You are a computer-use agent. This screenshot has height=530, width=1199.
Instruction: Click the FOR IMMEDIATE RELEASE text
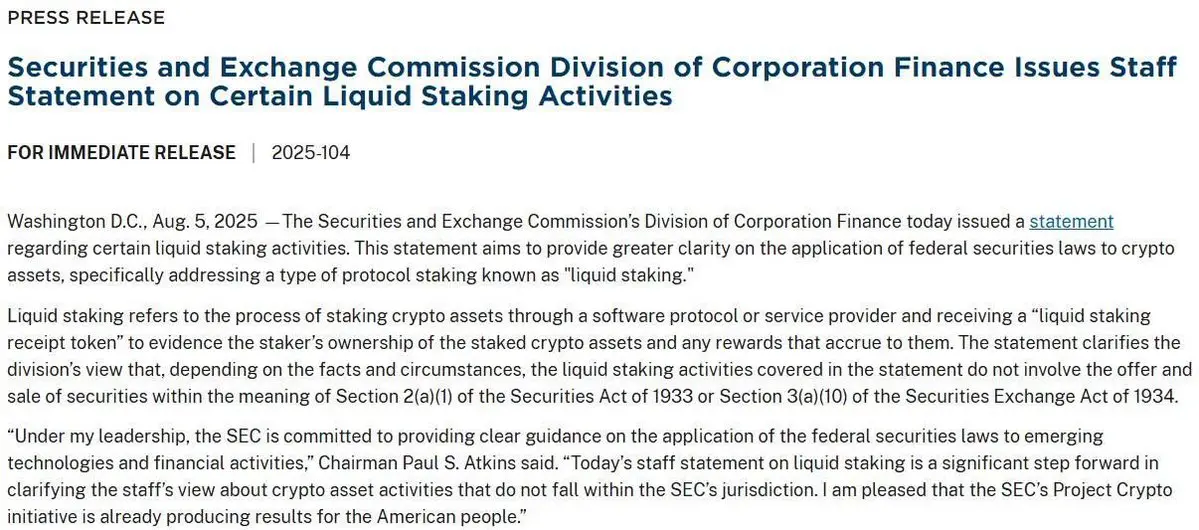coord(122,153)
